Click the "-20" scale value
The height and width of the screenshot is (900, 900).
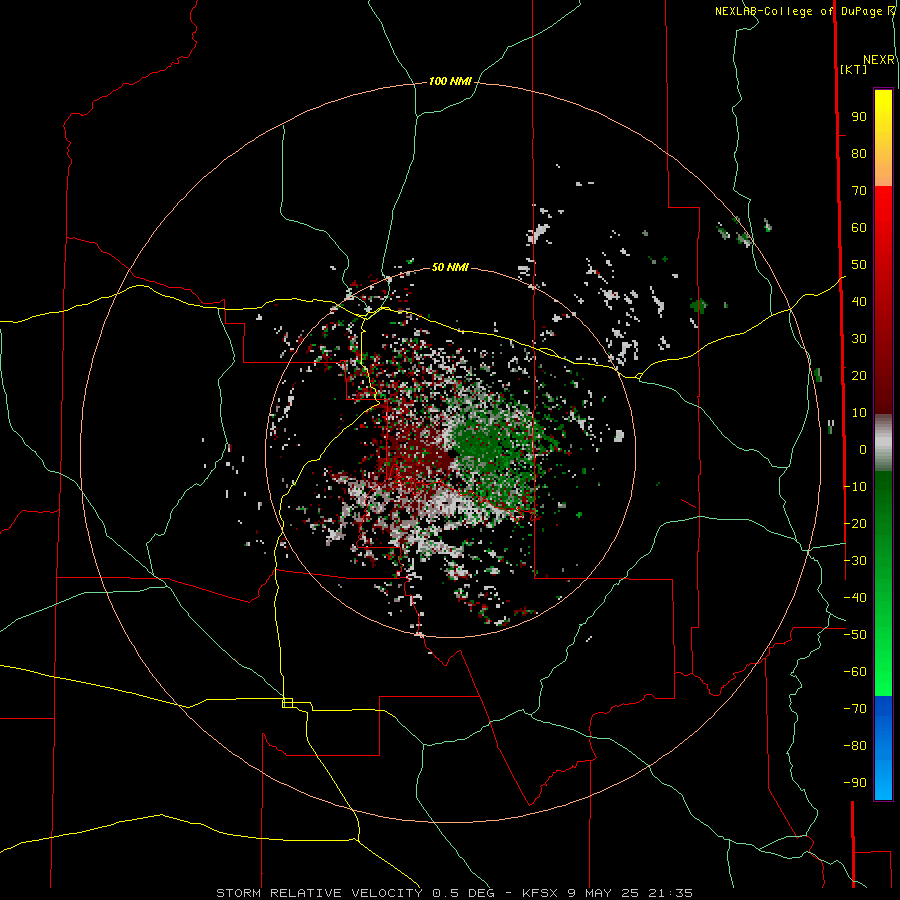[855, 524]
